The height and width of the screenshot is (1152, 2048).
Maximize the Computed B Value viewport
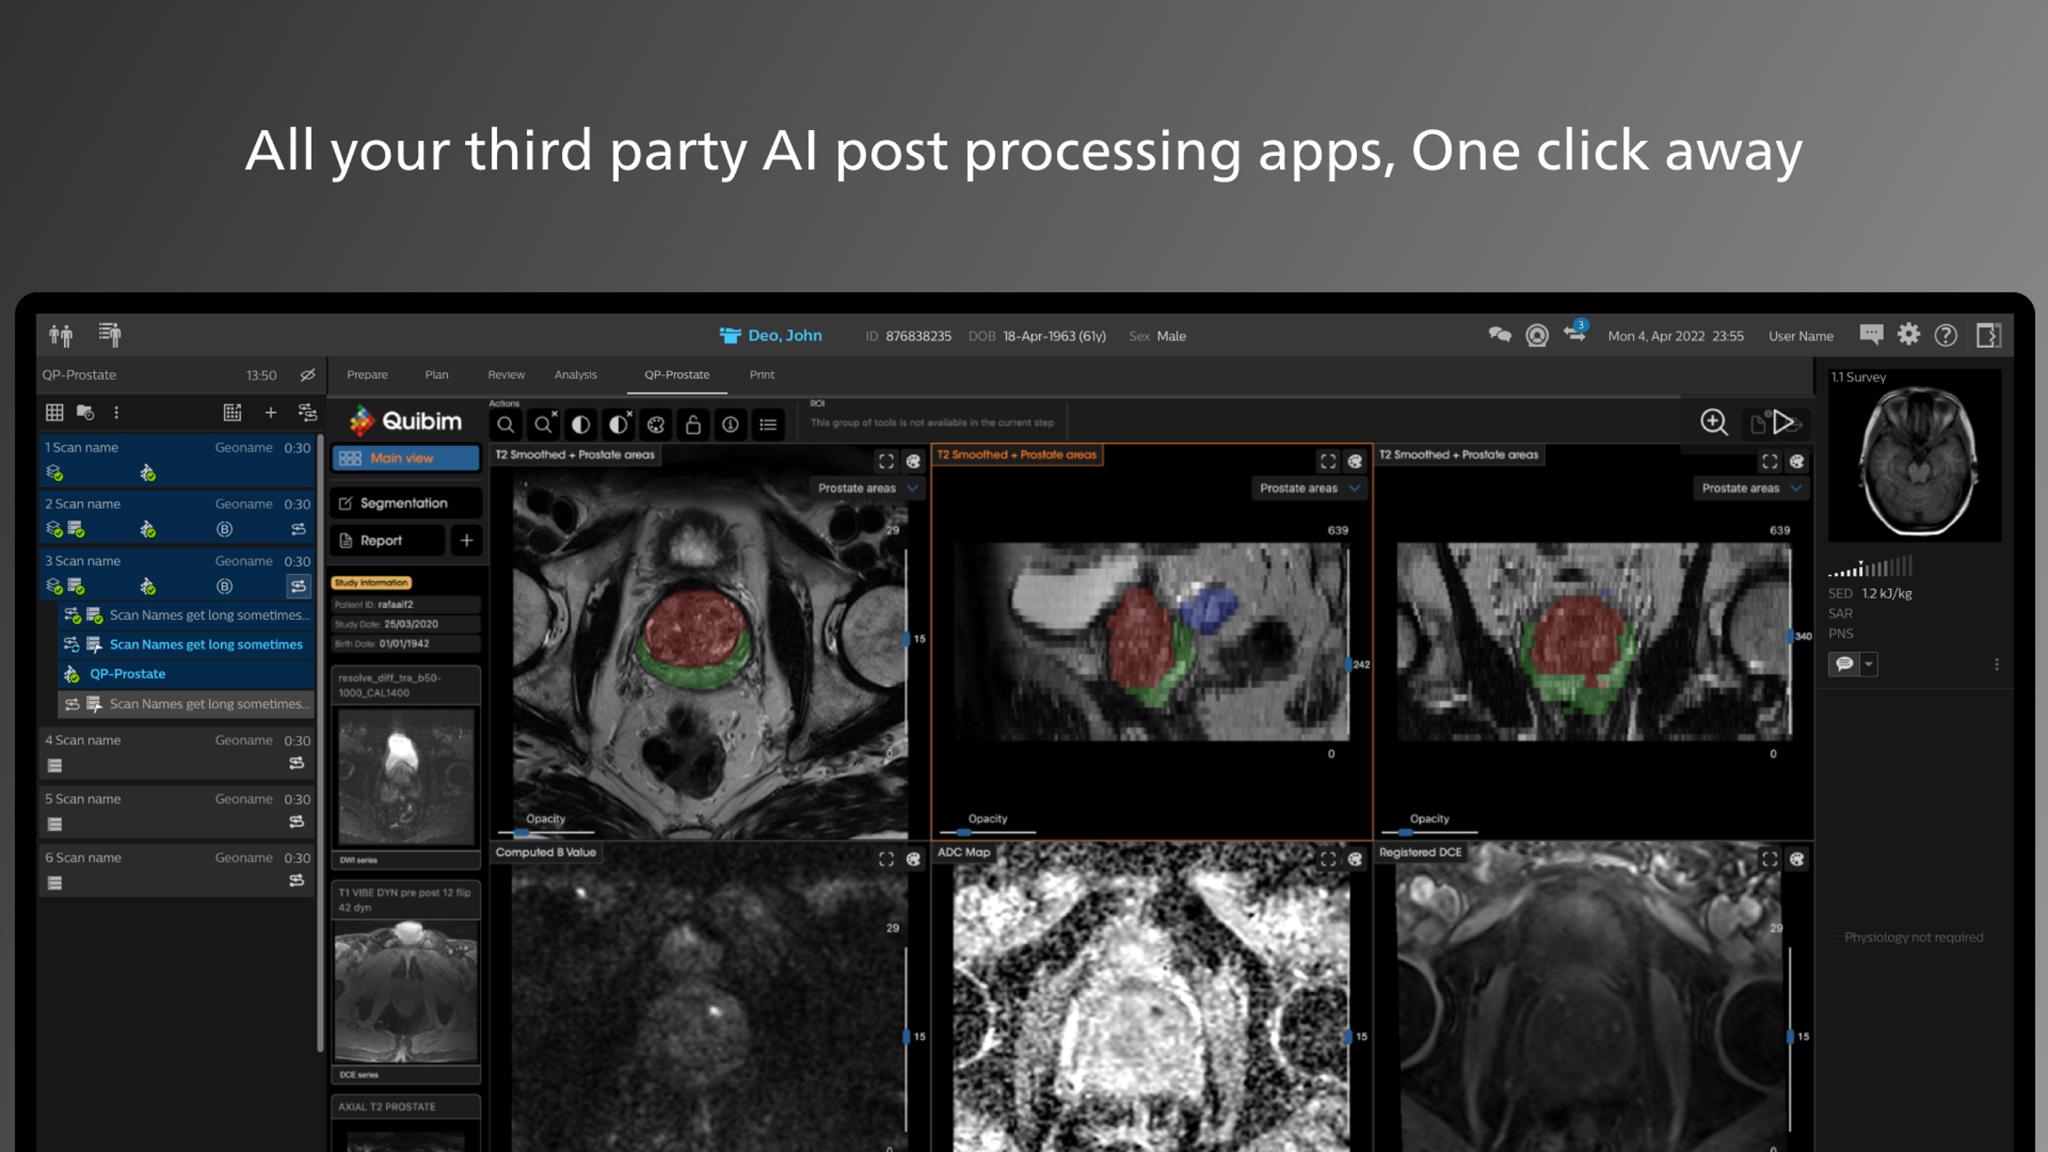[x=886, y=859]
